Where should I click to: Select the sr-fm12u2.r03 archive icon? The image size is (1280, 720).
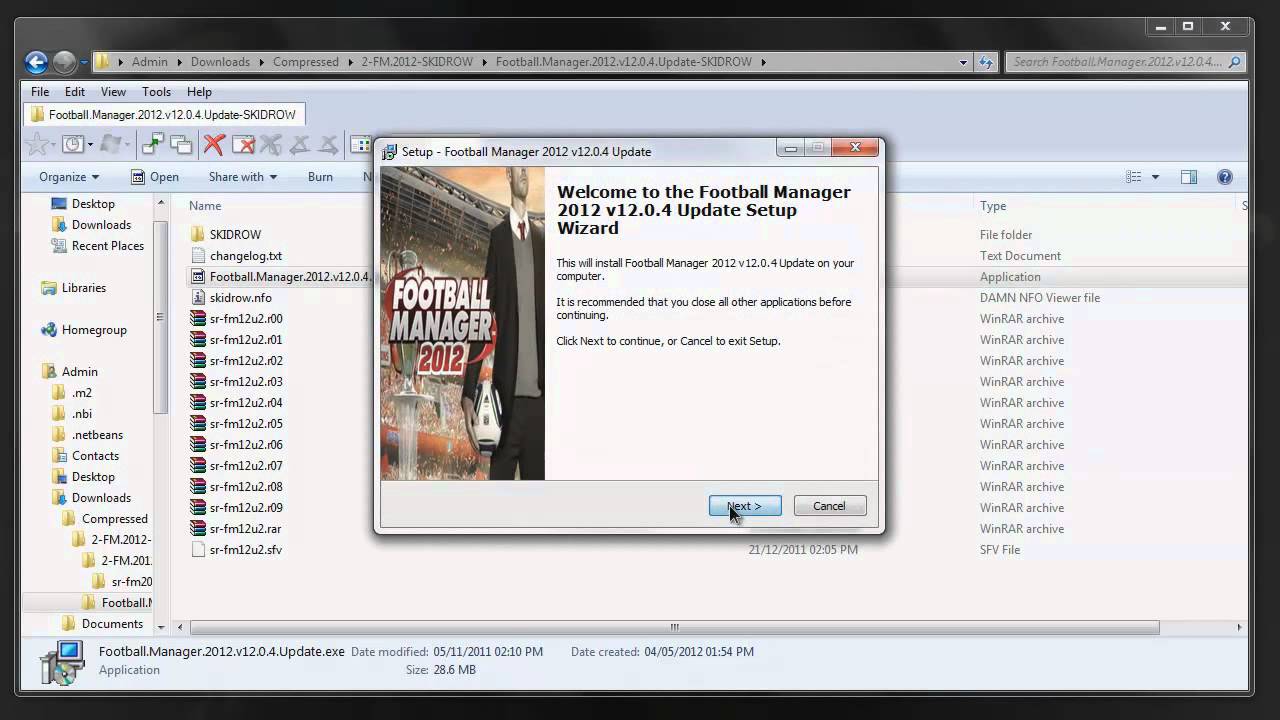[x=198, y=382]
